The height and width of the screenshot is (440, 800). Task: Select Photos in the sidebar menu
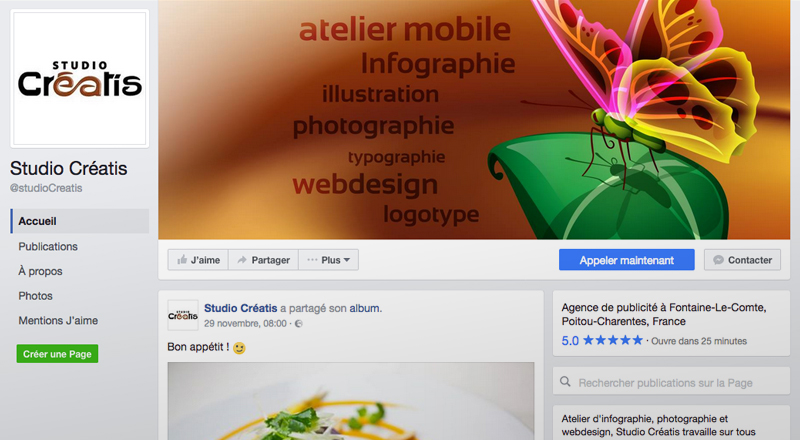coord(35,296)
